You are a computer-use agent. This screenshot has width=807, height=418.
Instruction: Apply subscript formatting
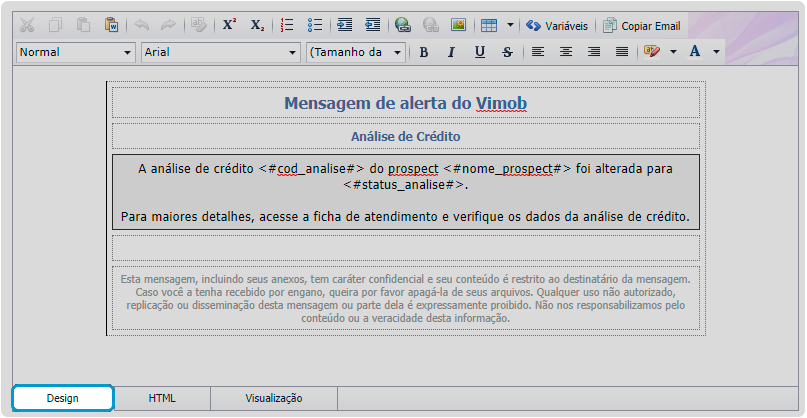click(x=257, y=25)
